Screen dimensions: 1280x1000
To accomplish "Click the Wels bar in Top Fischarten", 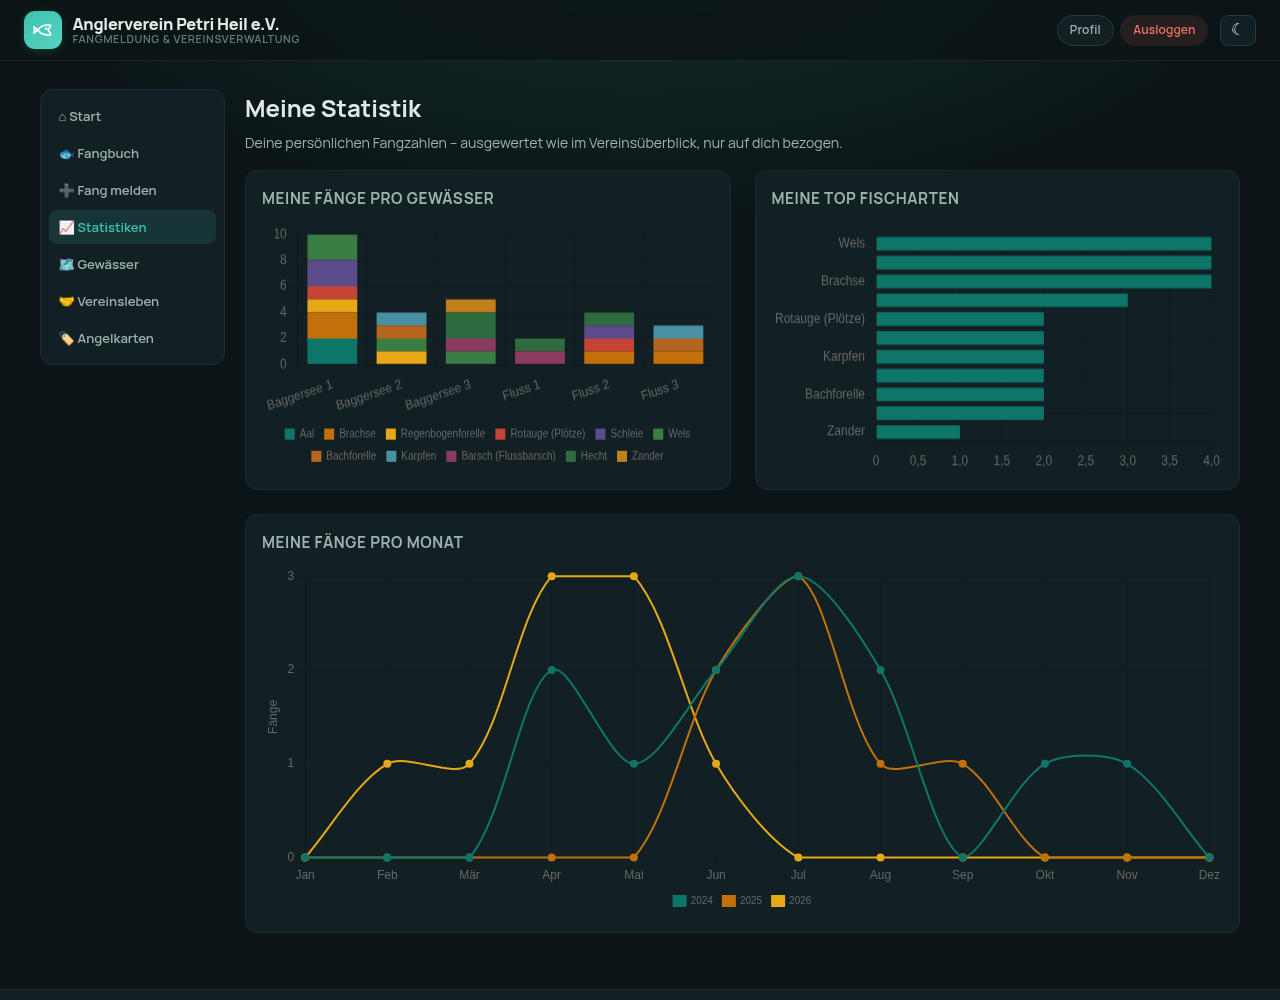I will tap(1044, 244).
